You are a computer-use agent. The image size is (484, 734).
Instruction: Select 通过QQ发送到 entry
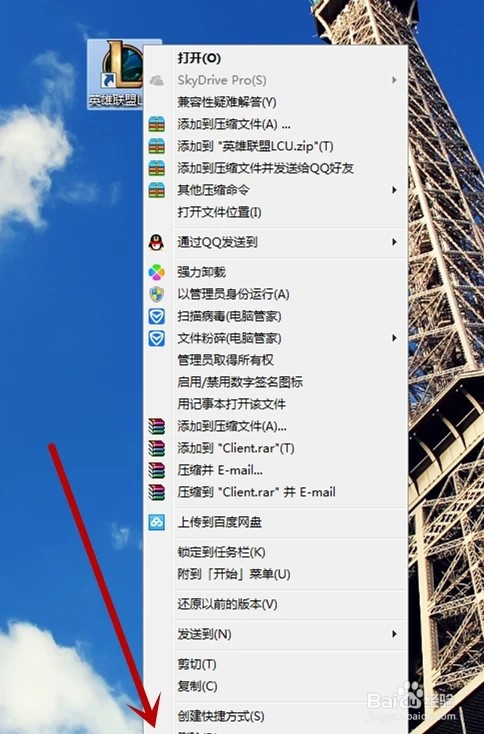[275, 242]
